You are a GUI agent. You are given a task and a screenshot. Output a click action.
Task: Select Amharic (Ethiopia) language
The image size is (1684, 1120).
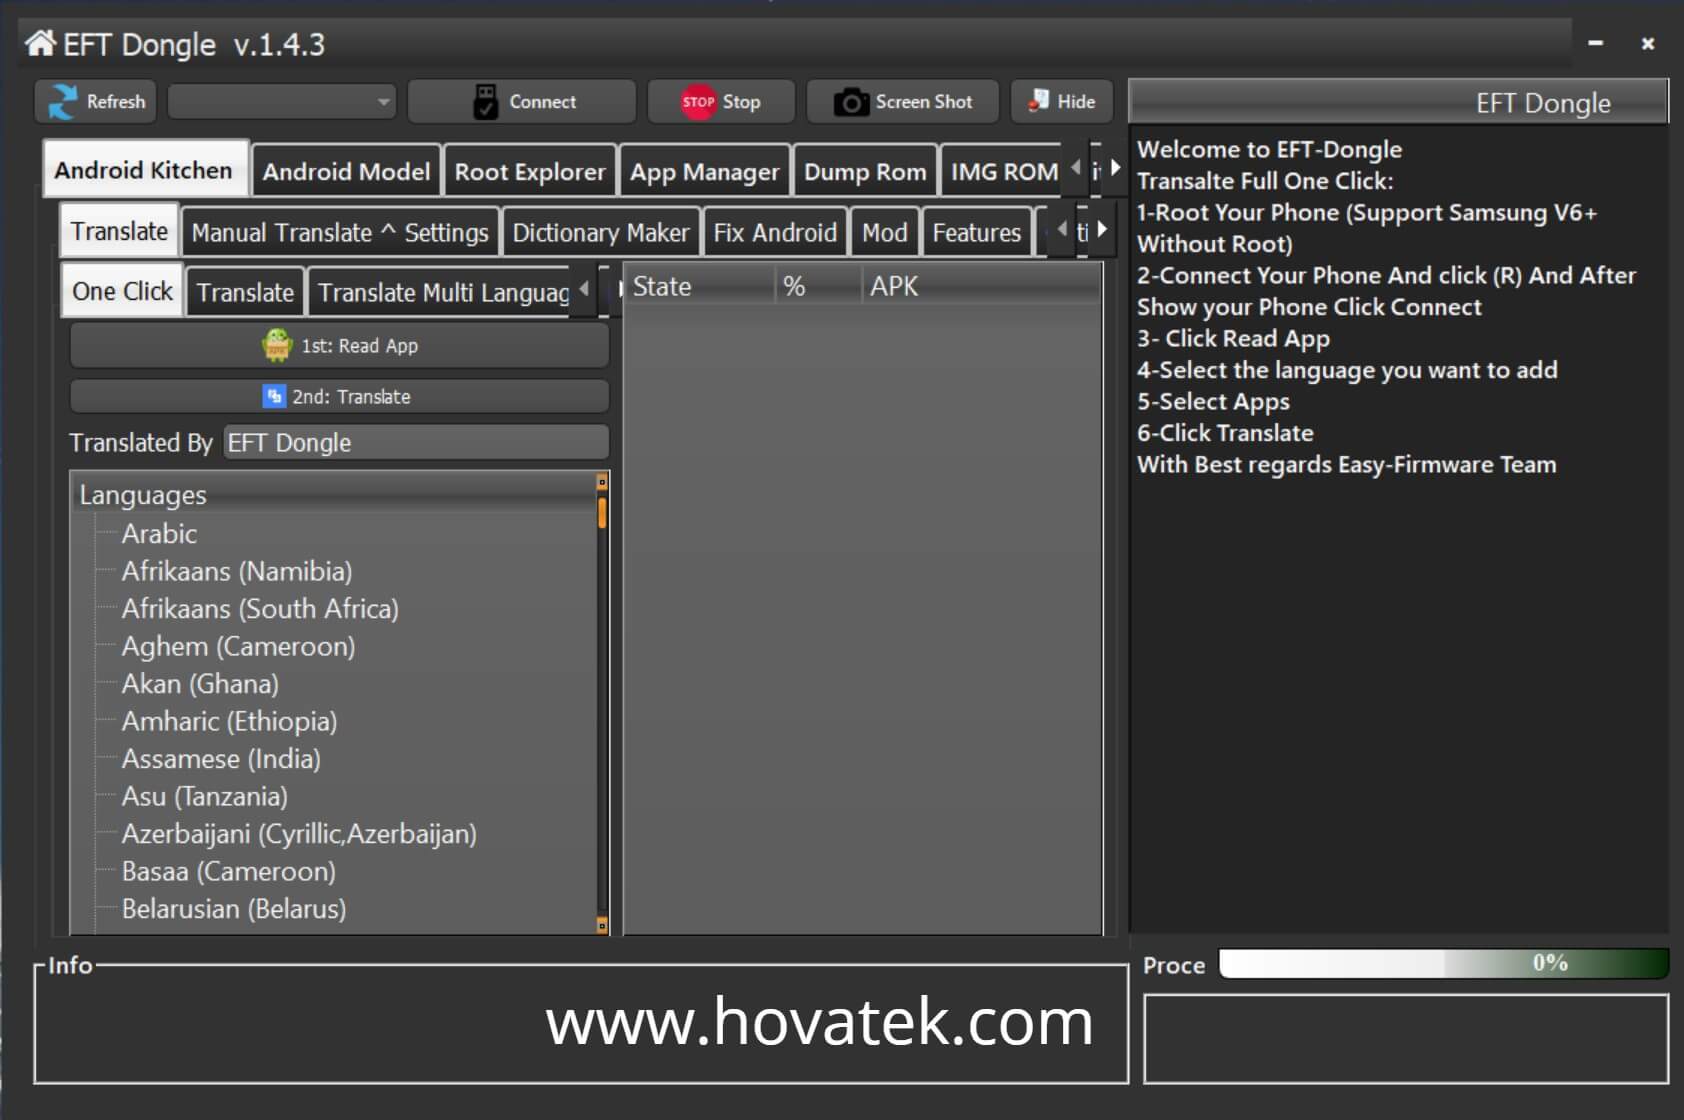pos(229,721)
